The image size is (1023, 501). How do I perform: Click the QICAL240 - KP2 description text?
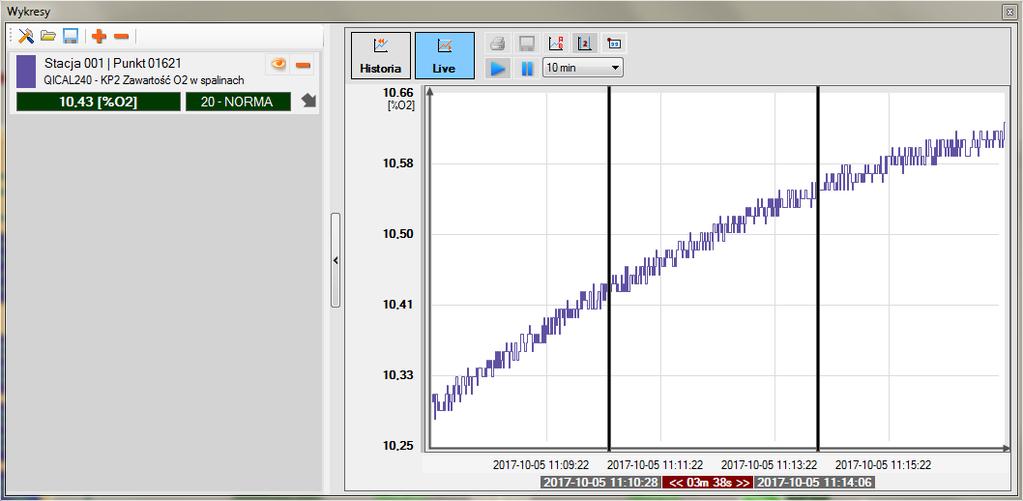coord(144,80)
